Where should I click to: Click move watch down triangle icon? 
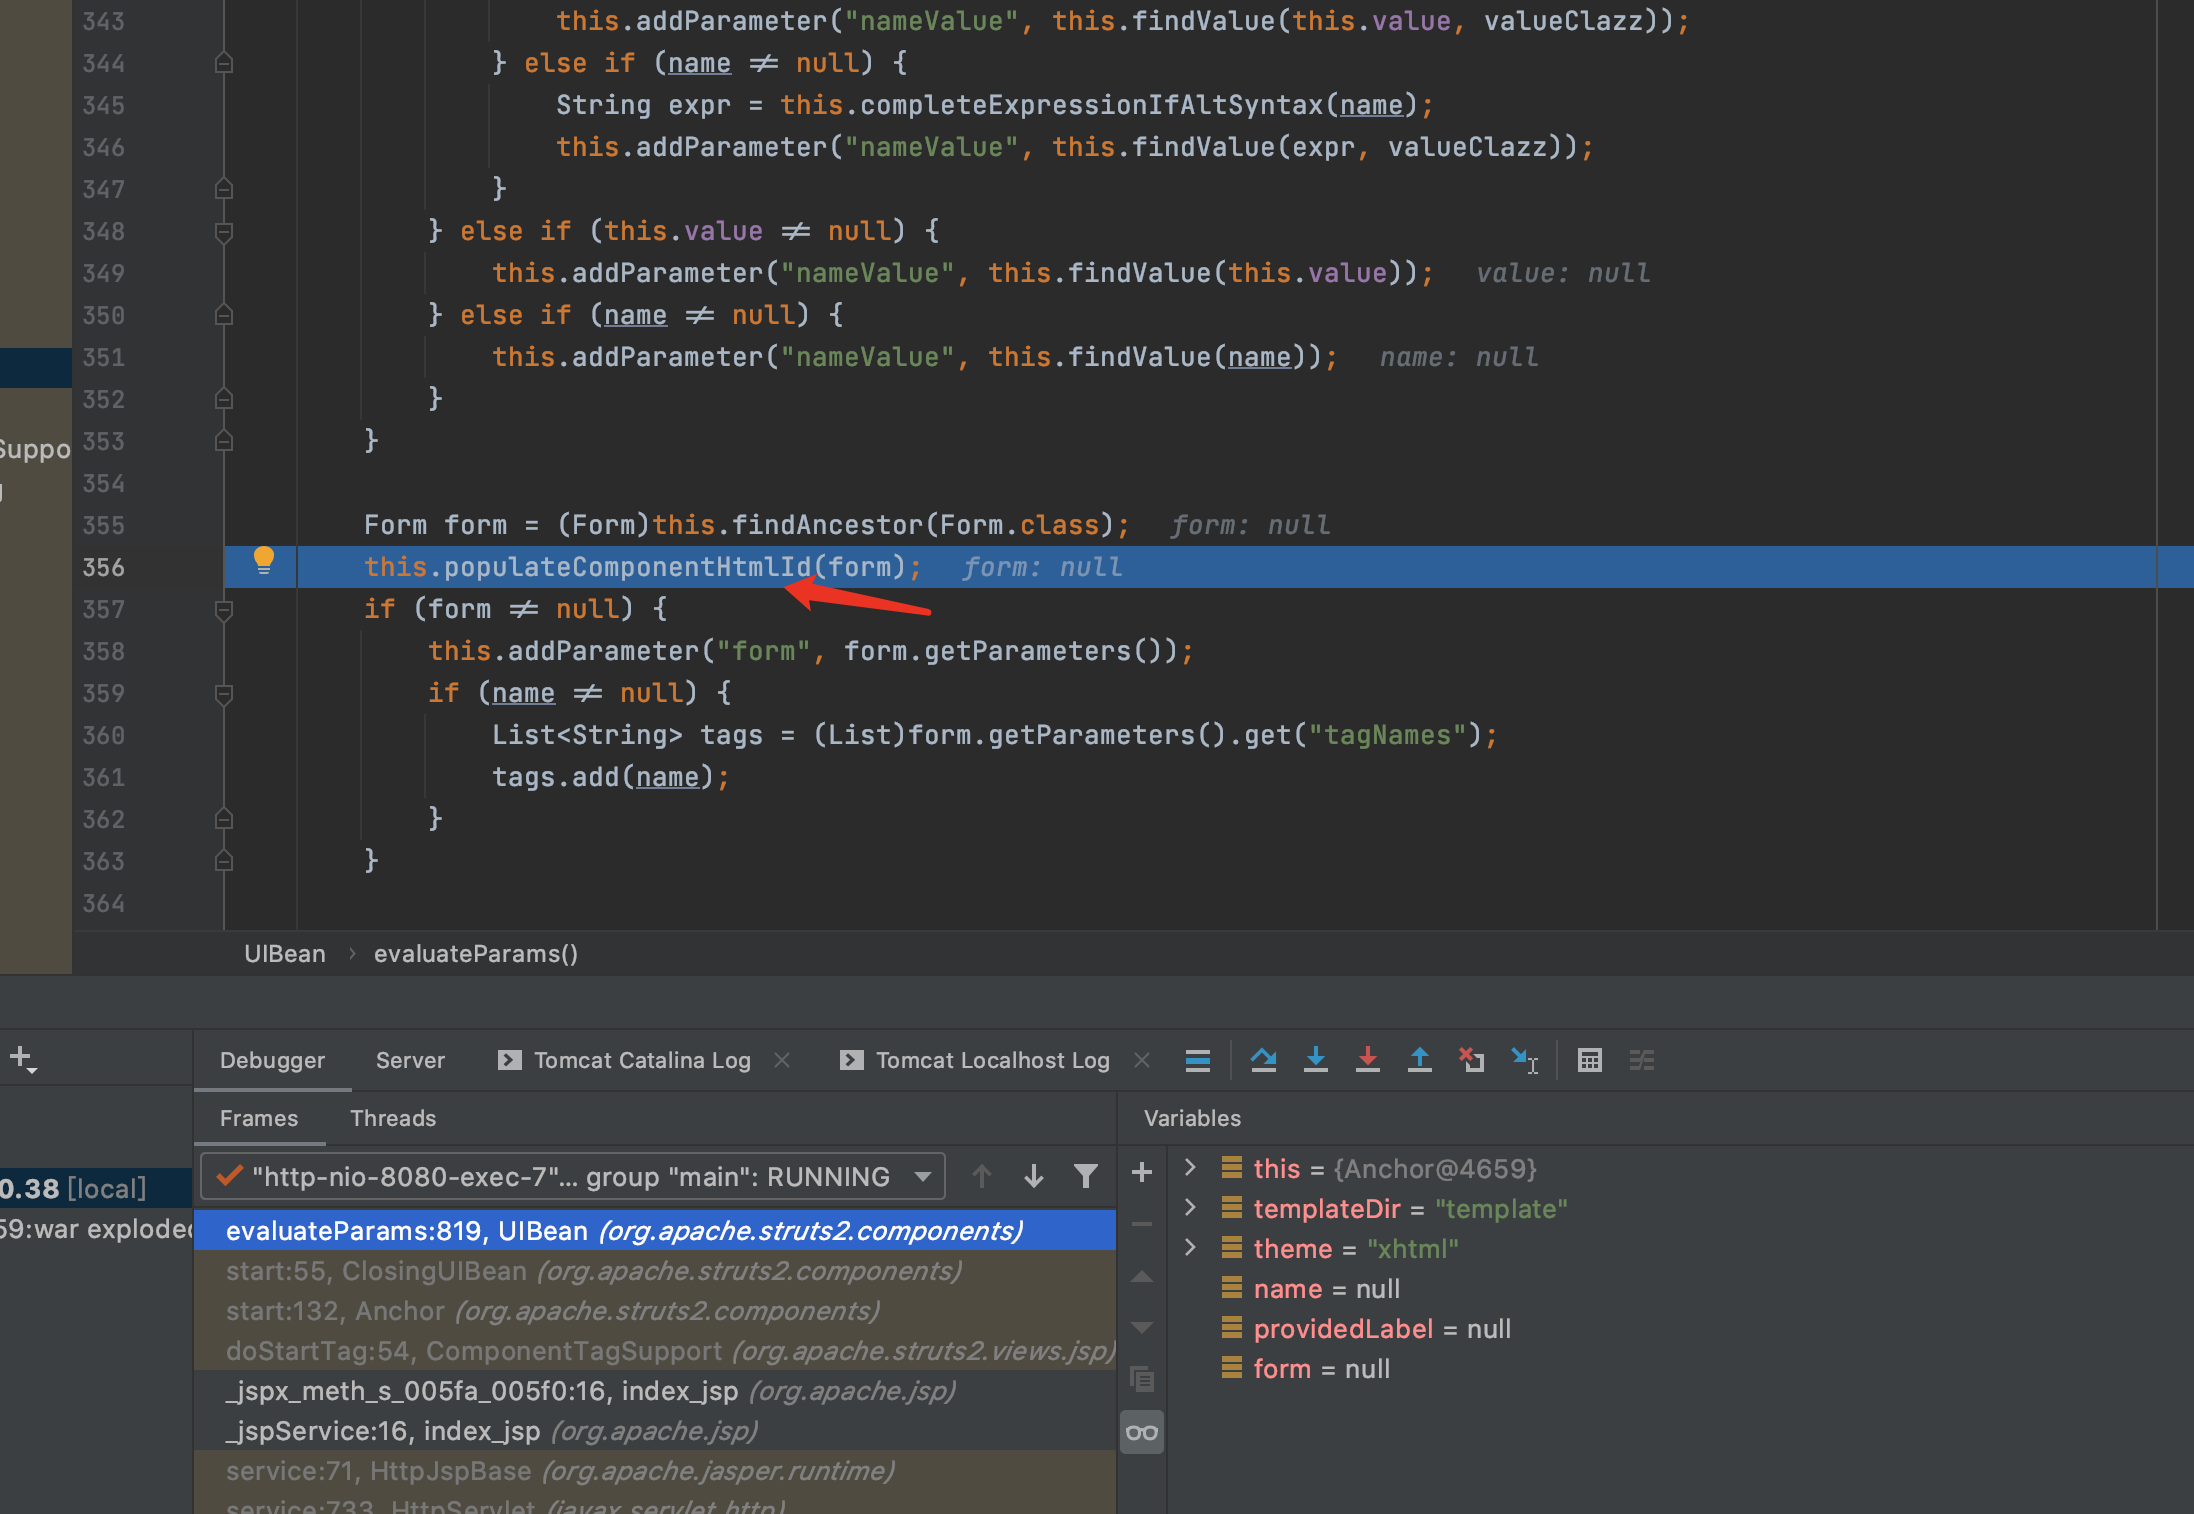(1142, 1328)
